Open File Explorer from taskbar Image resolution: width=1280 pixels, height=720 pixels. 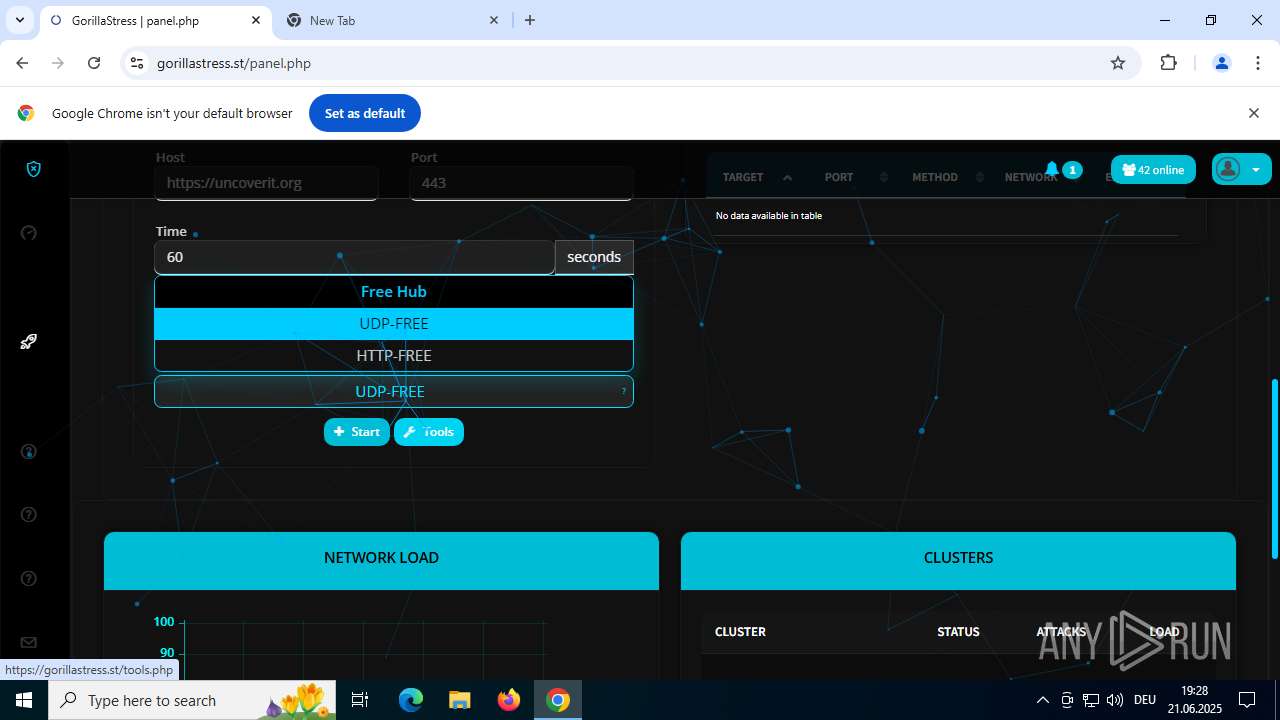pos(459,700)
